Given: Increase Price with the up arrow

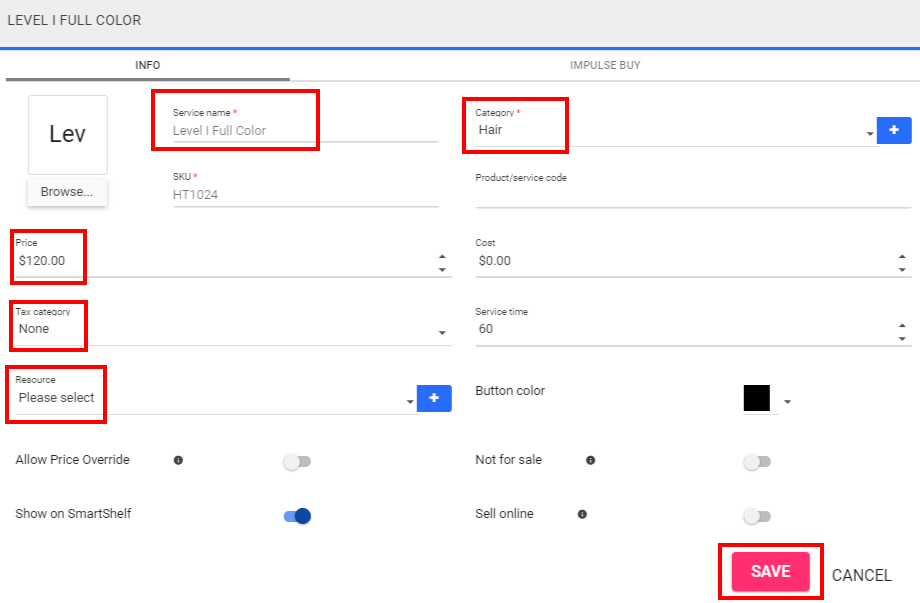Looking at the screenshot, I should click(x=442, y=255).
